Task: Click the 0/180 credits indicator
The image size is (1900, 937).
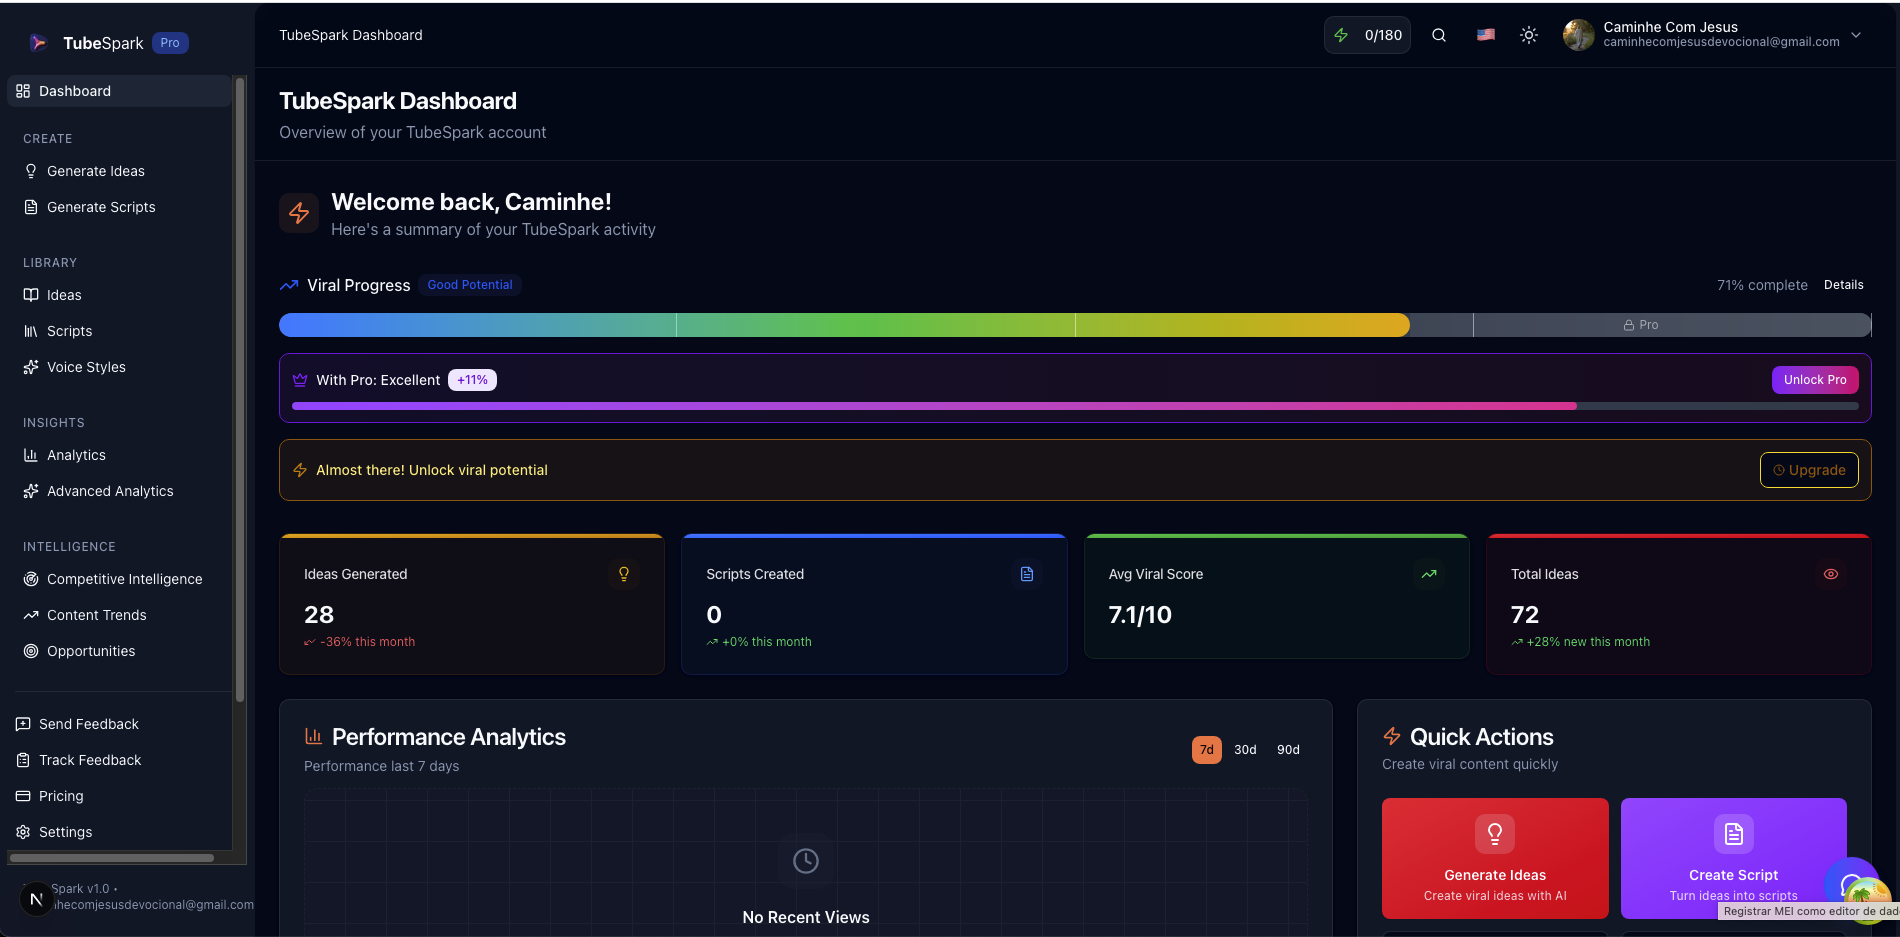Action: tap(1367, 35)
